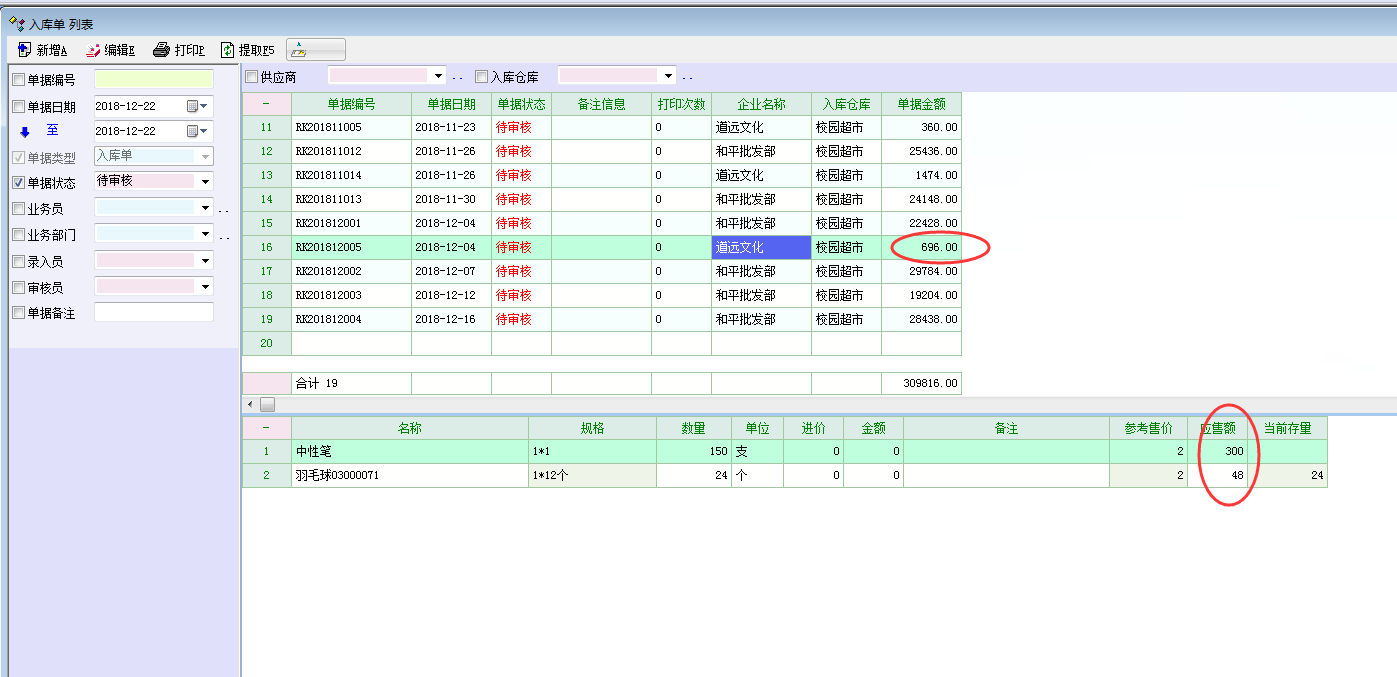Open calendar picker for 单据日期 start date
The width and height of the screenshot is (1397, 677).
coord(193,106)
